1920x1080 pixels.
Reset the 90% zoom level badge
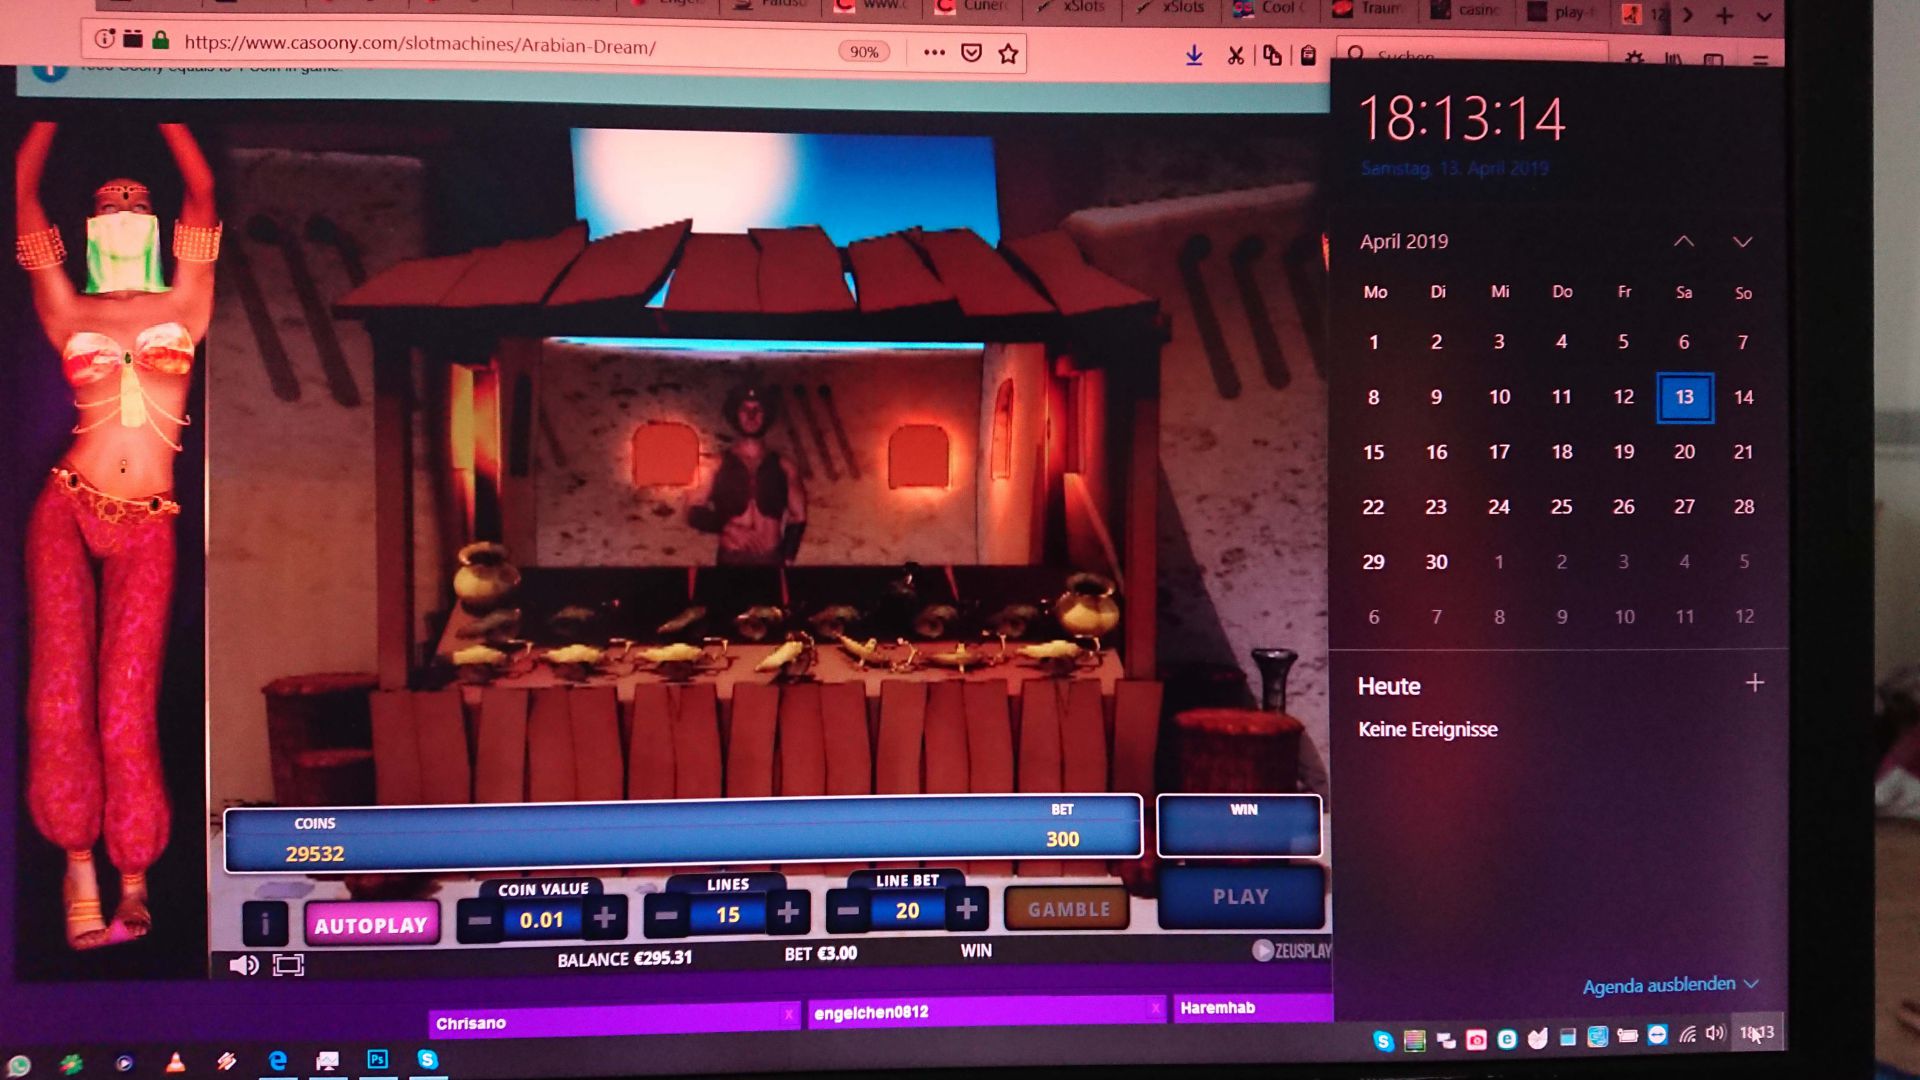[864, 52]
